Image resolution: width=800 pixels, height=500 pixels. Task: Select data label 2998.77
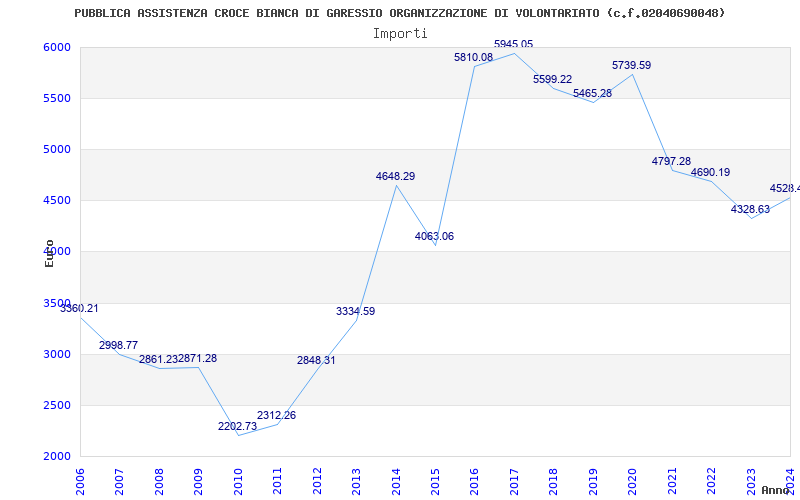coord(118,345)
